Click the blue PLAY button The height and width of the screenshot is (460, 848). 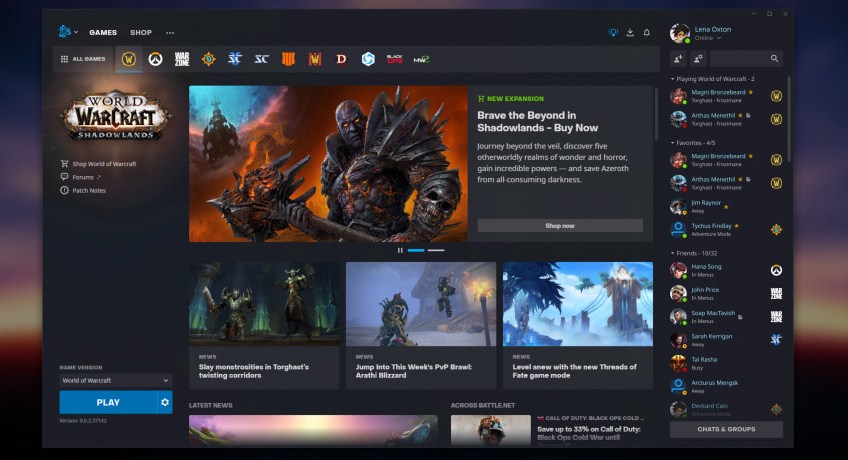pyautogui.click(x=108, y=402)
